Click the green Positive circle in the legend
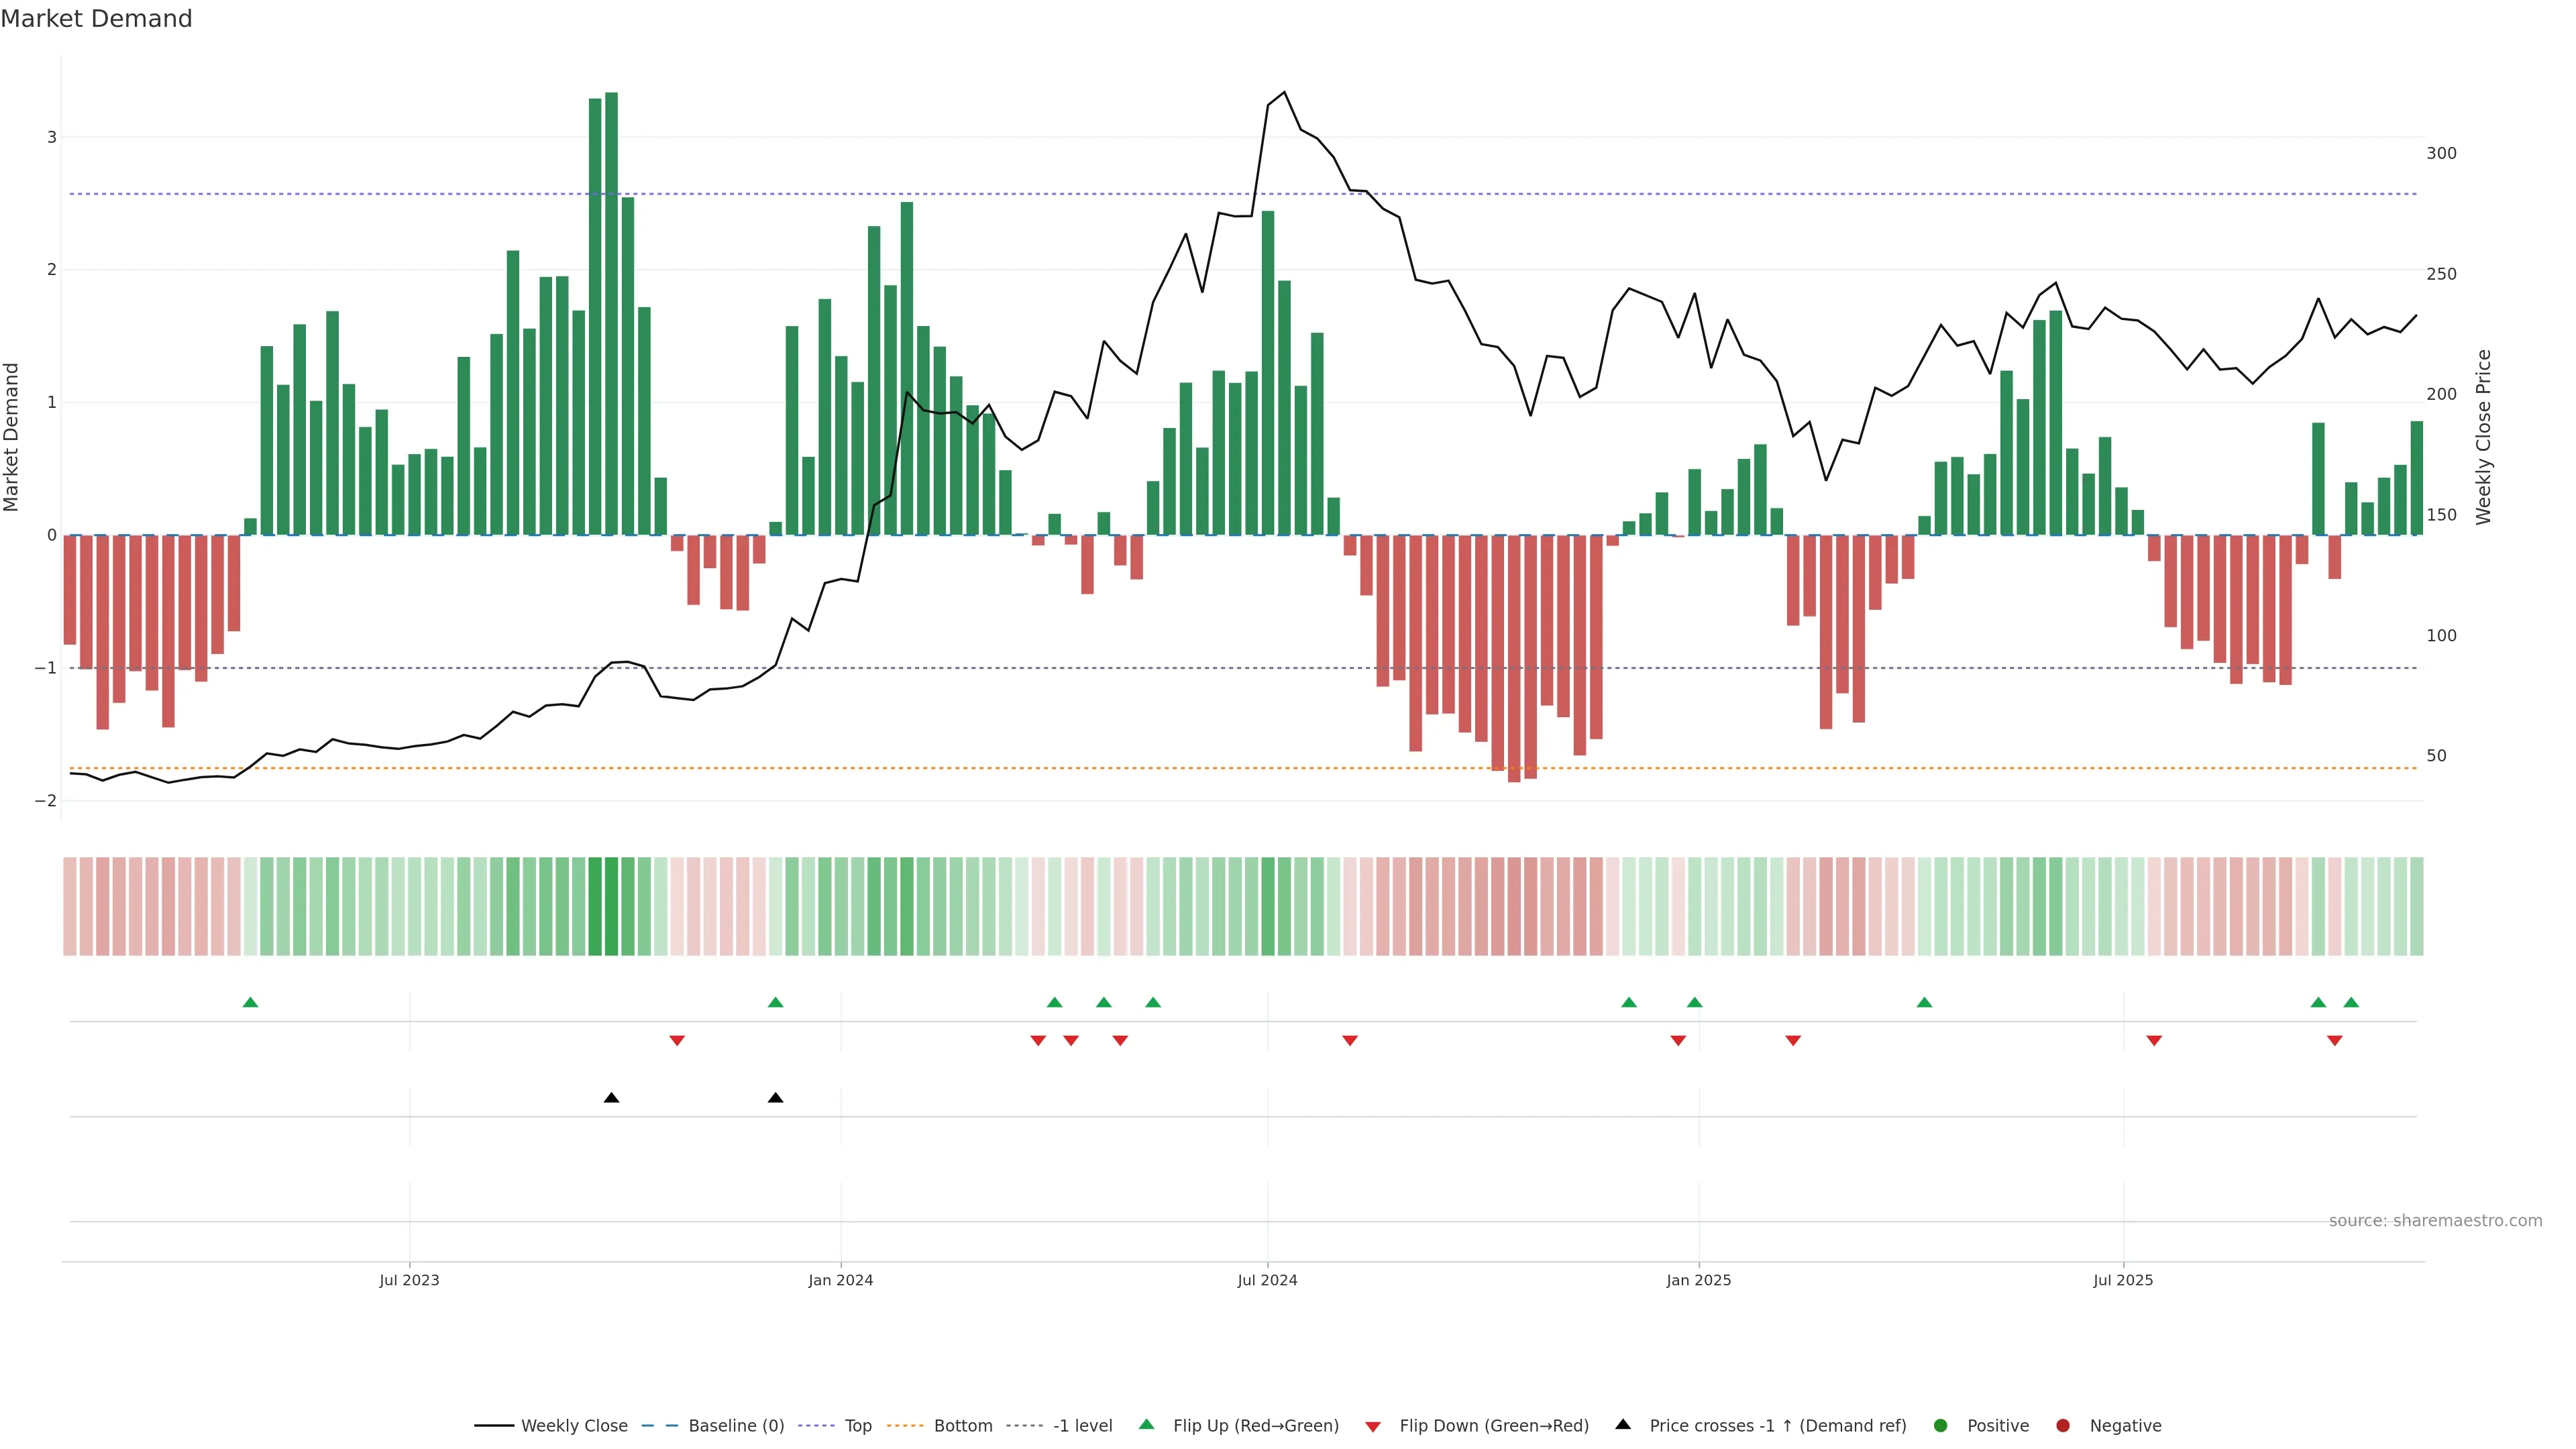This screenshot has width=2576, height=1449. point(1941,1425)
